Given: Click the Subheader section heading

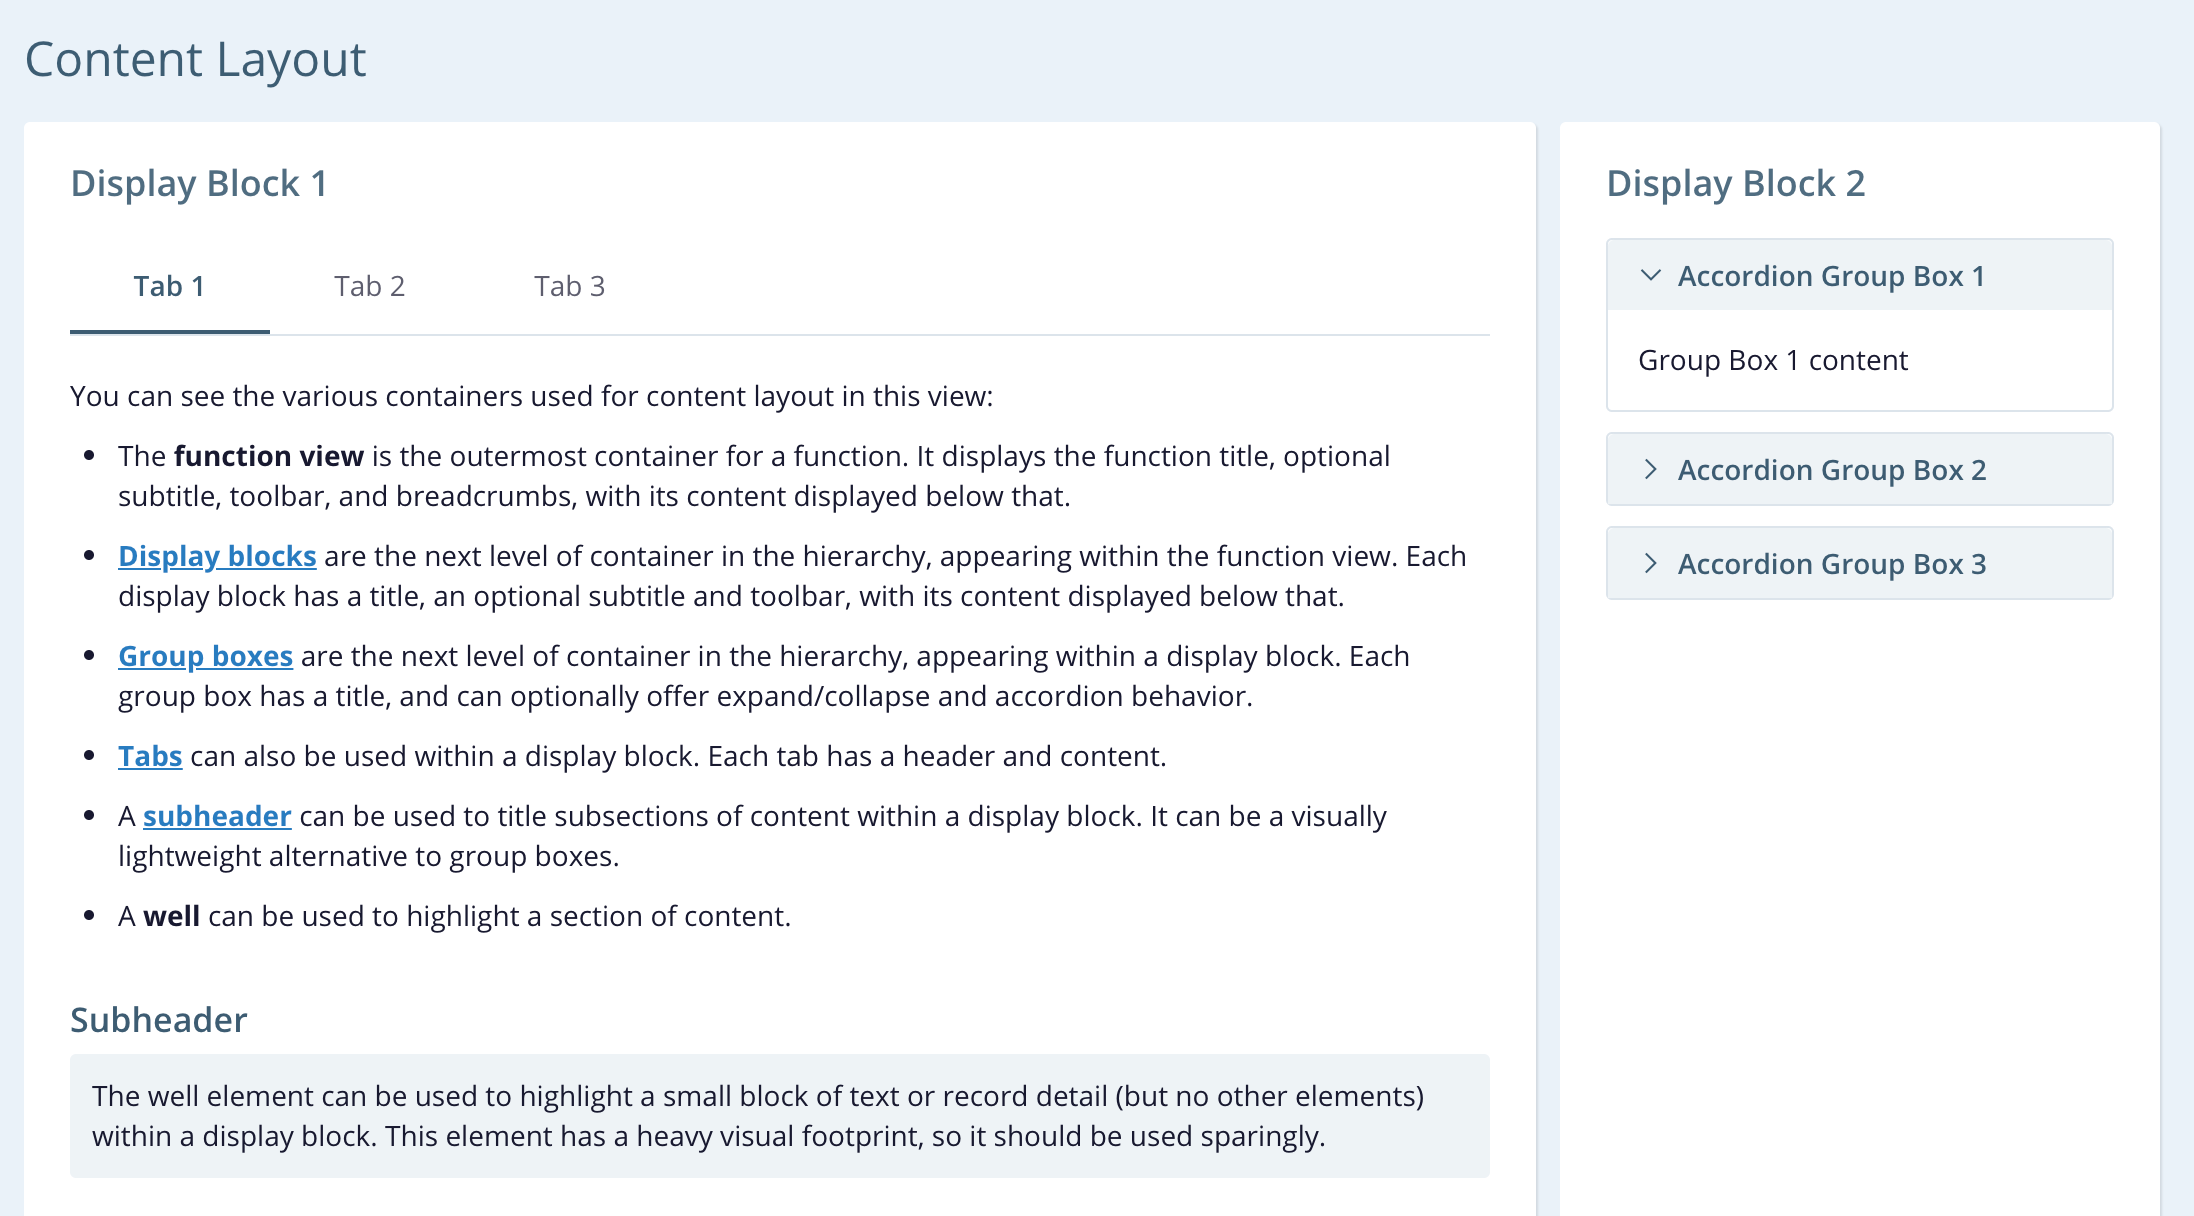Looking at the screenshot, I should click(158, 1020).
